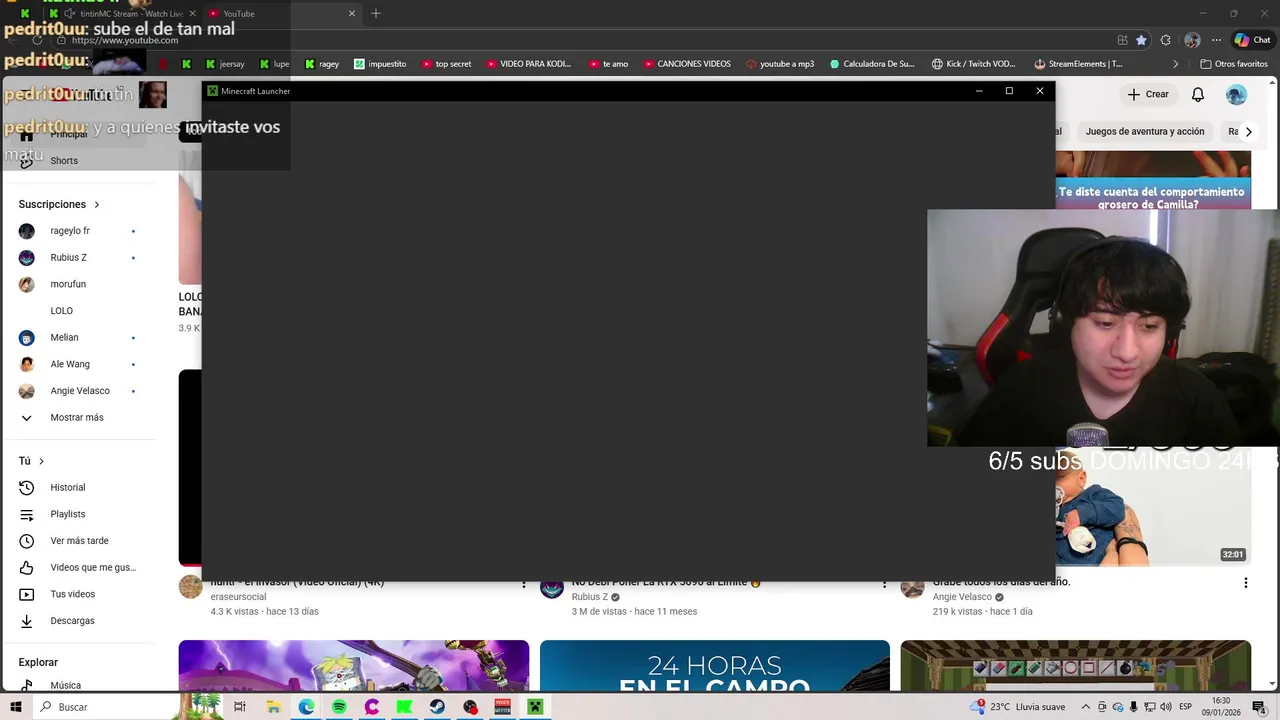Open the CANCIONES VIDEOS bookmark
Viewport: 1280px width, 720px height.
pyautogui.click(x=687, y=64)
